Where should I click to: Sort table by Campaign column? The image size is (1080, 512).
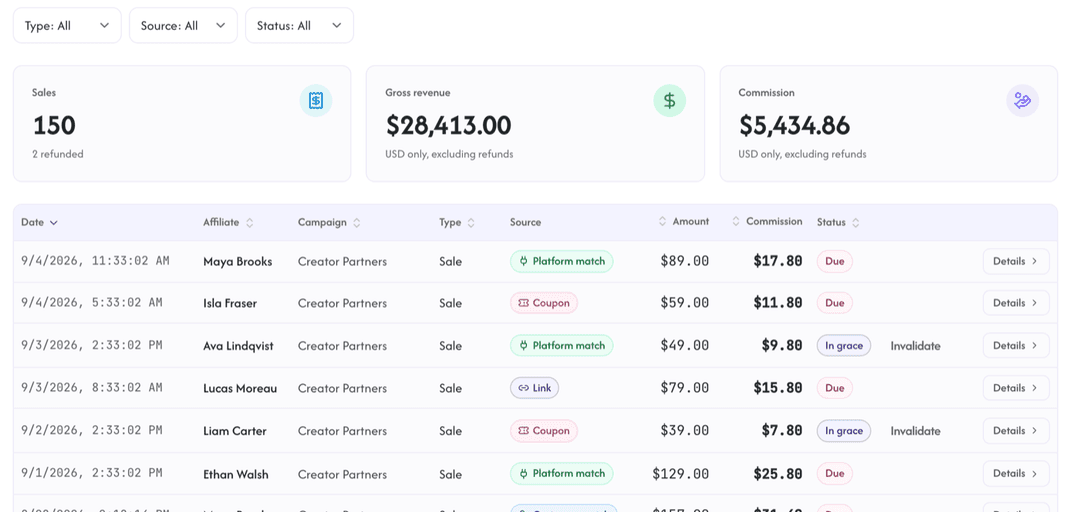coord(329,222)
